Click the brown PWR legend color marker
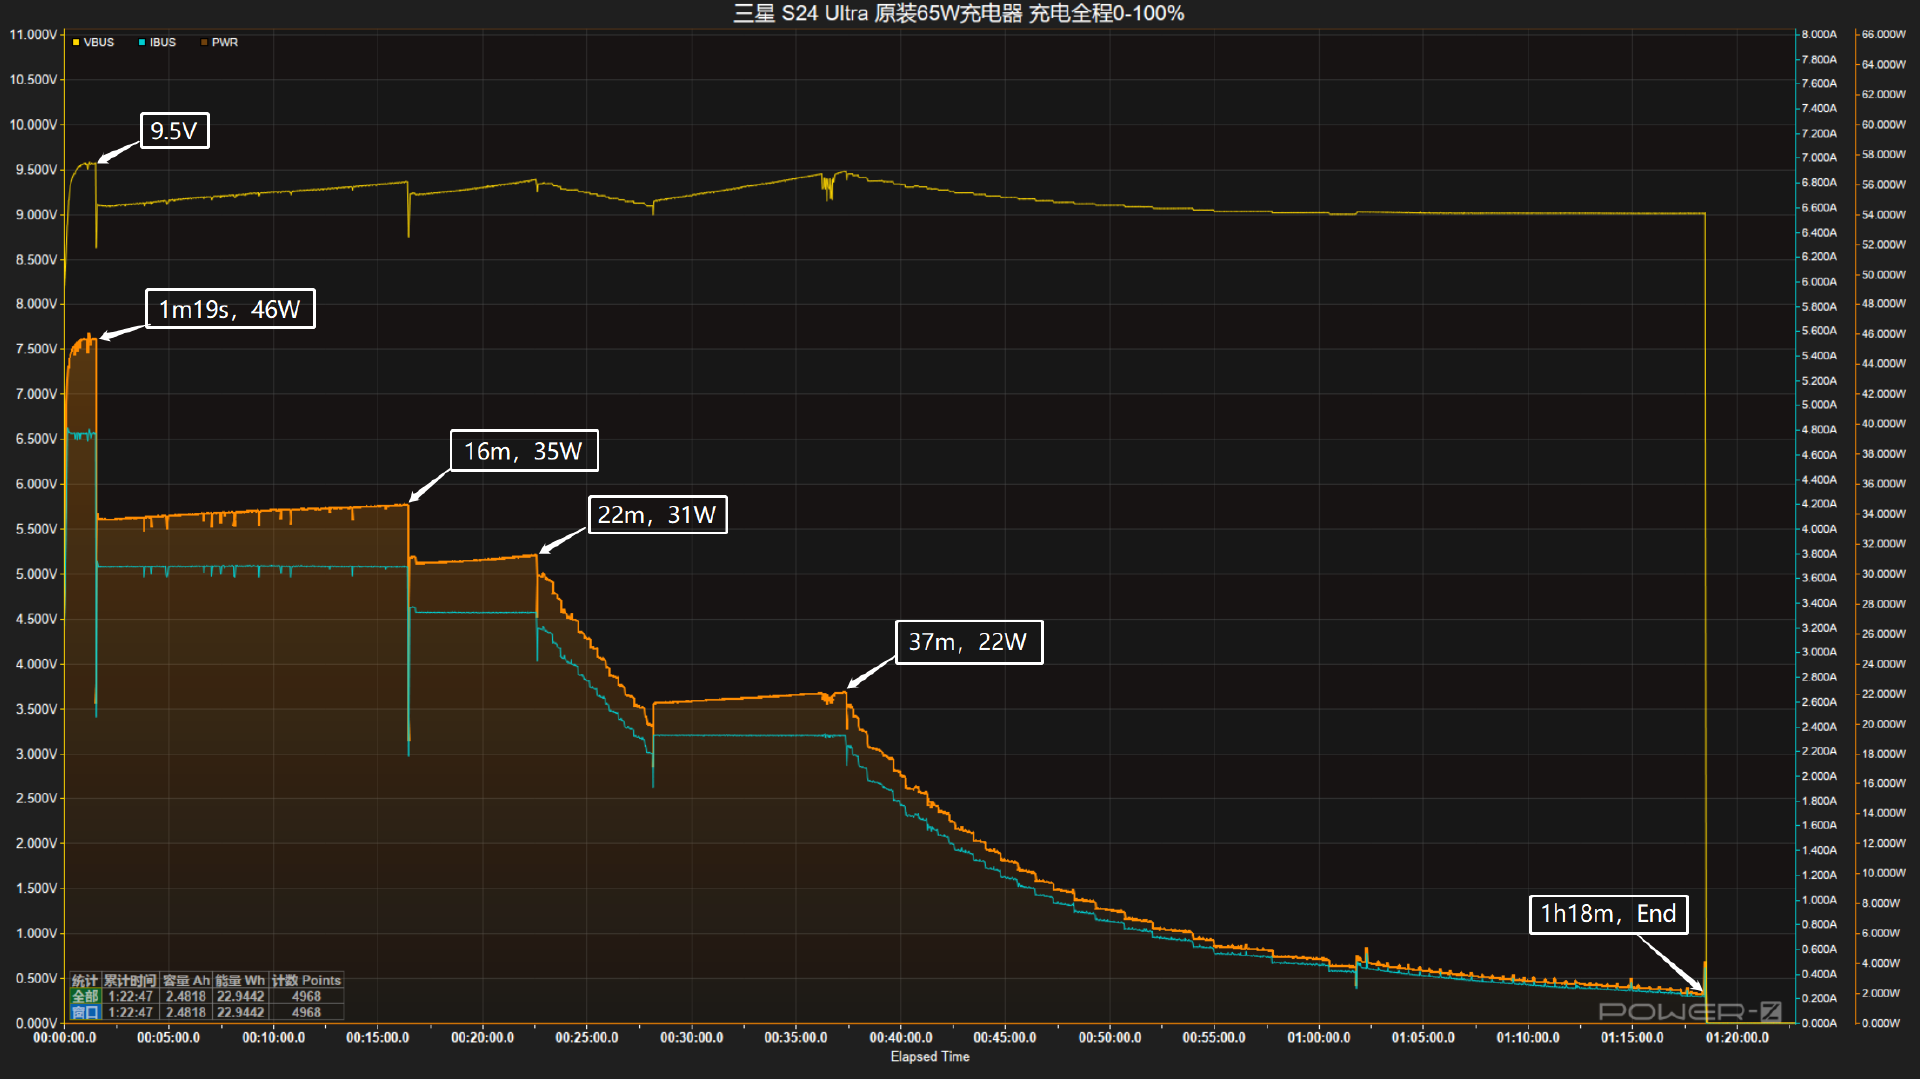Screen dimensions: 1920x1080 [204, 42]
